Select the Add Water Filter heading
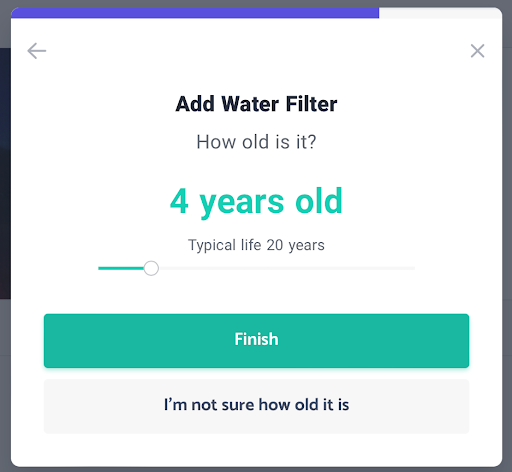This screenshot has width=512, height=472. tap(256, 104)
